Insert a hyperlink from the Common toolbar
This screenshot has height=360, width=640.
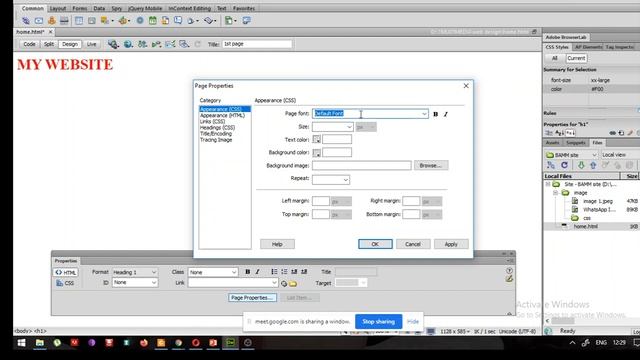pyautogui.click(x=26, y=20)
